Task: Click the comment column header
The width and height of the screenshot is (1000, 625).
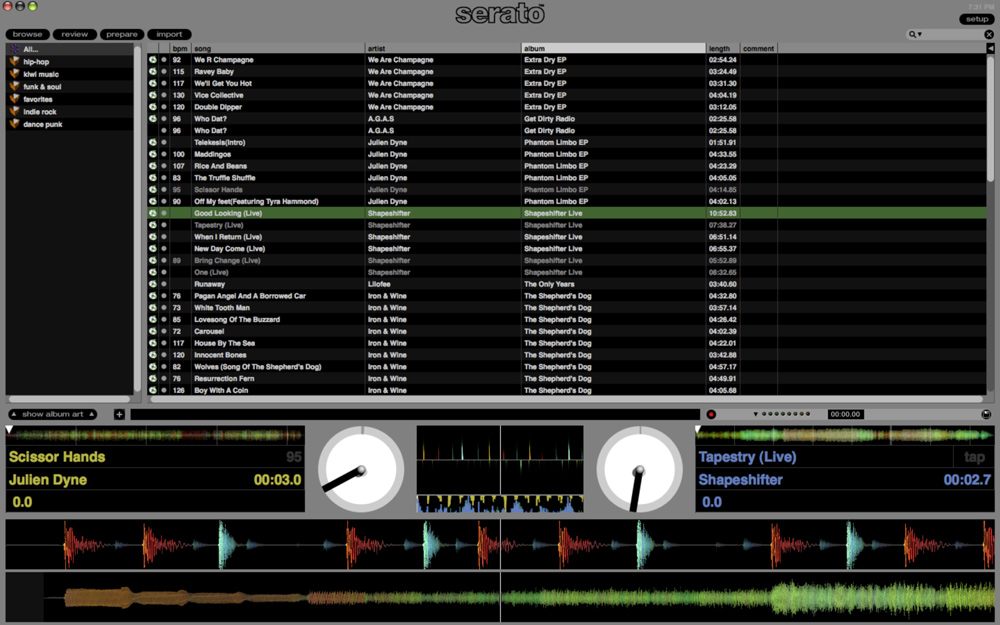Action: tap(758, 48)
